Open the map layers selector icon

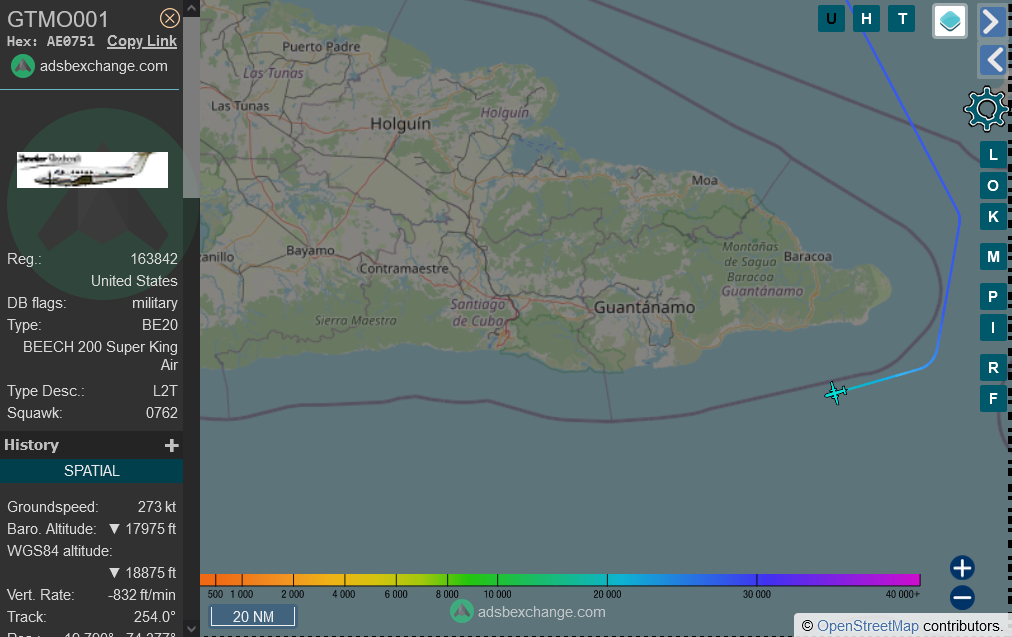(950, 21)
